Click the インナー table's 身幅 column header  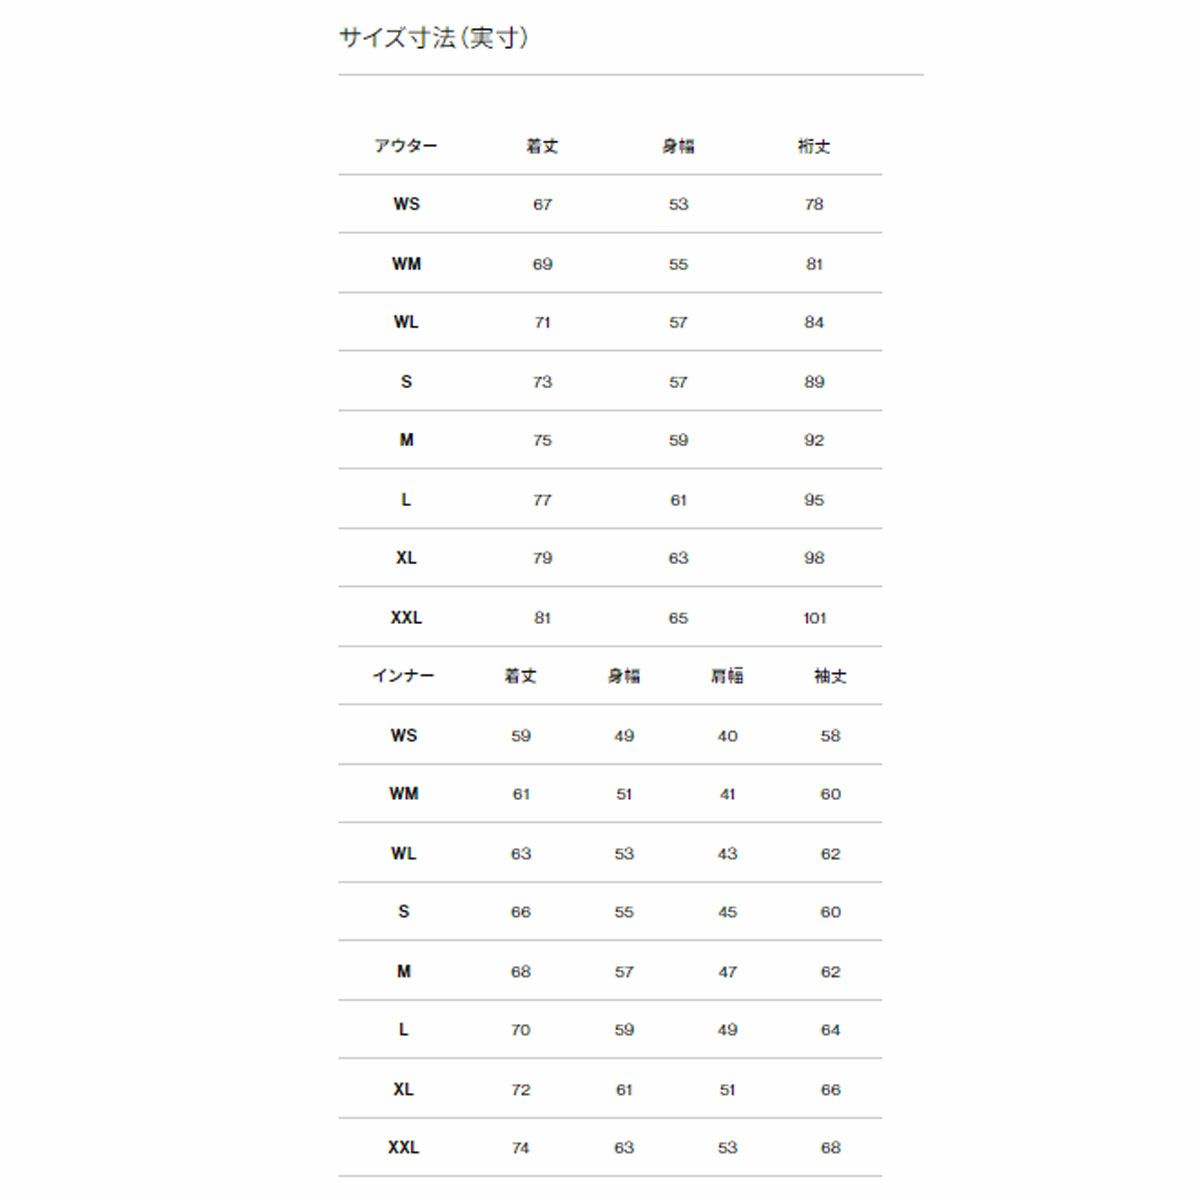pos(624,676)
